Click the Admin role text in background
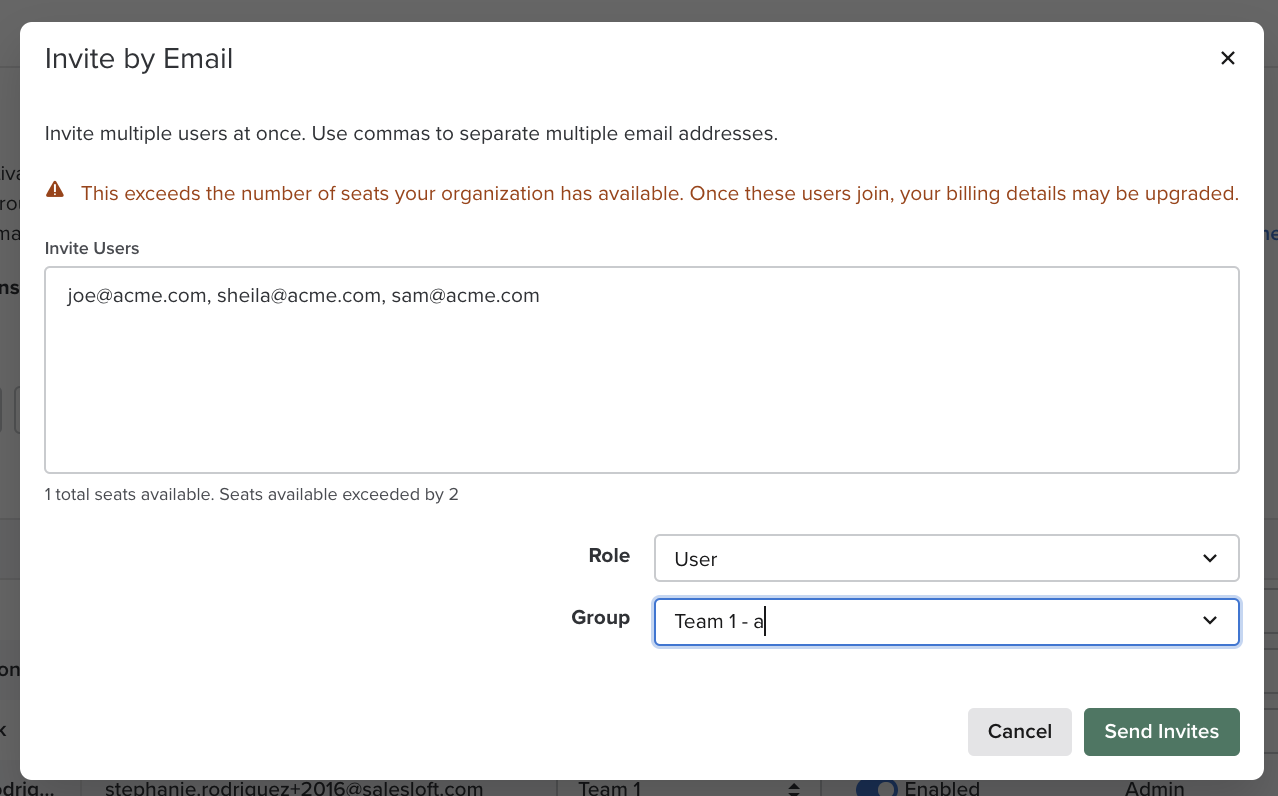Image resolution: width=1278 pixels, height=796 pixels. tap(1154, 789)
